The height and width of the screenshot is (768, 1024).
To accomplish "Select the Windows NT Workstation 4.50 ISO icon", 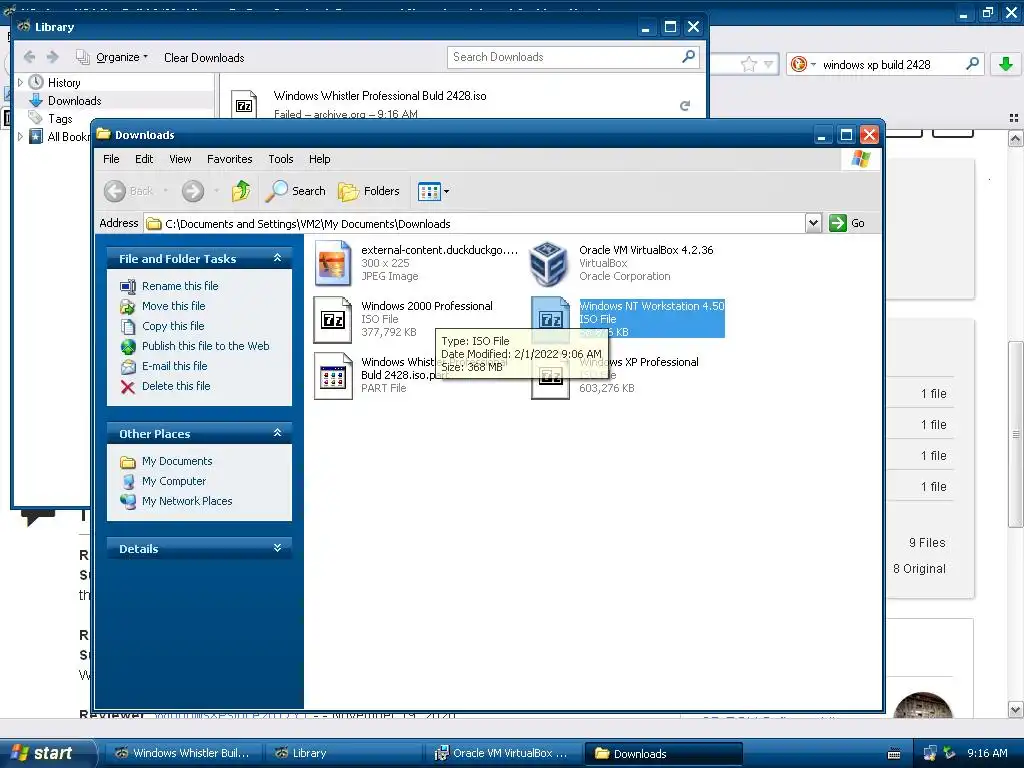I will (550, 319).
